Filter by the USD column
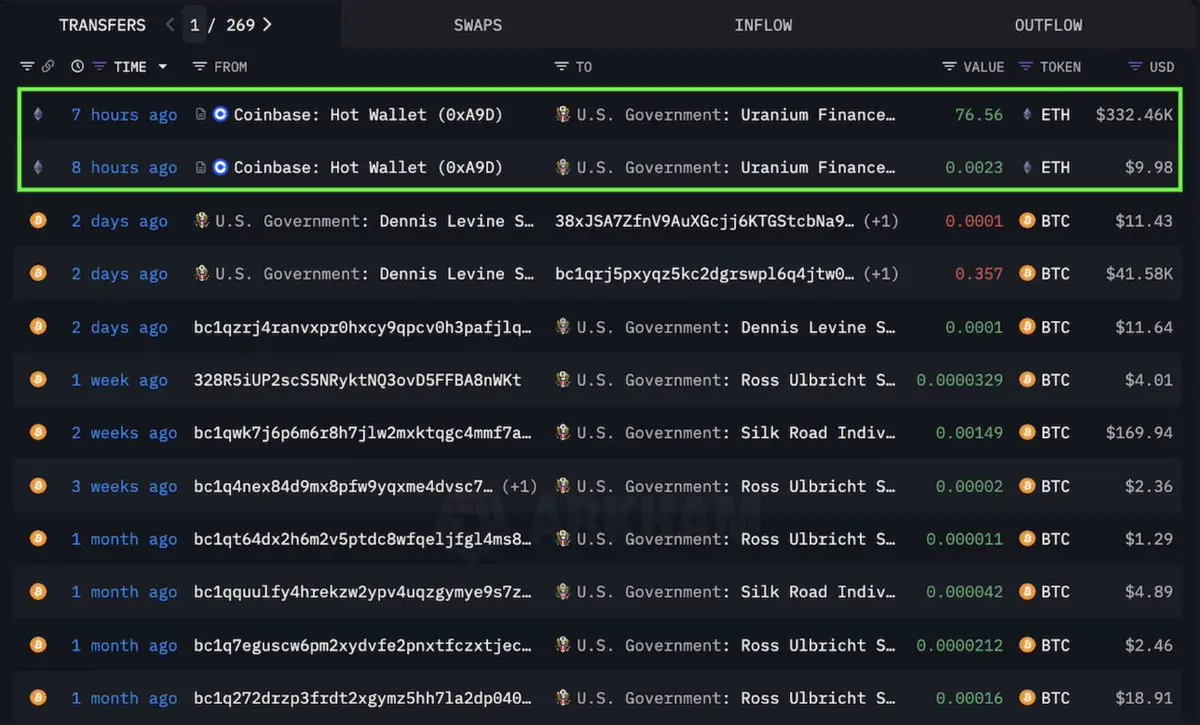 pyautogui.click(x=1134, y=67)
